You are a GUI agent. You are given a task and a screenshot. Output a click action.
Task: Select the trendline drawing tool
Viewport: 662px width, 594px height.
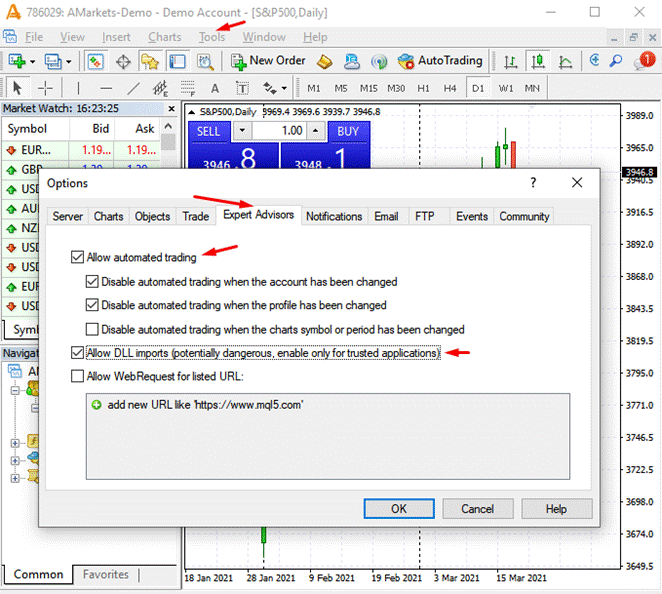tap(133, 88)
